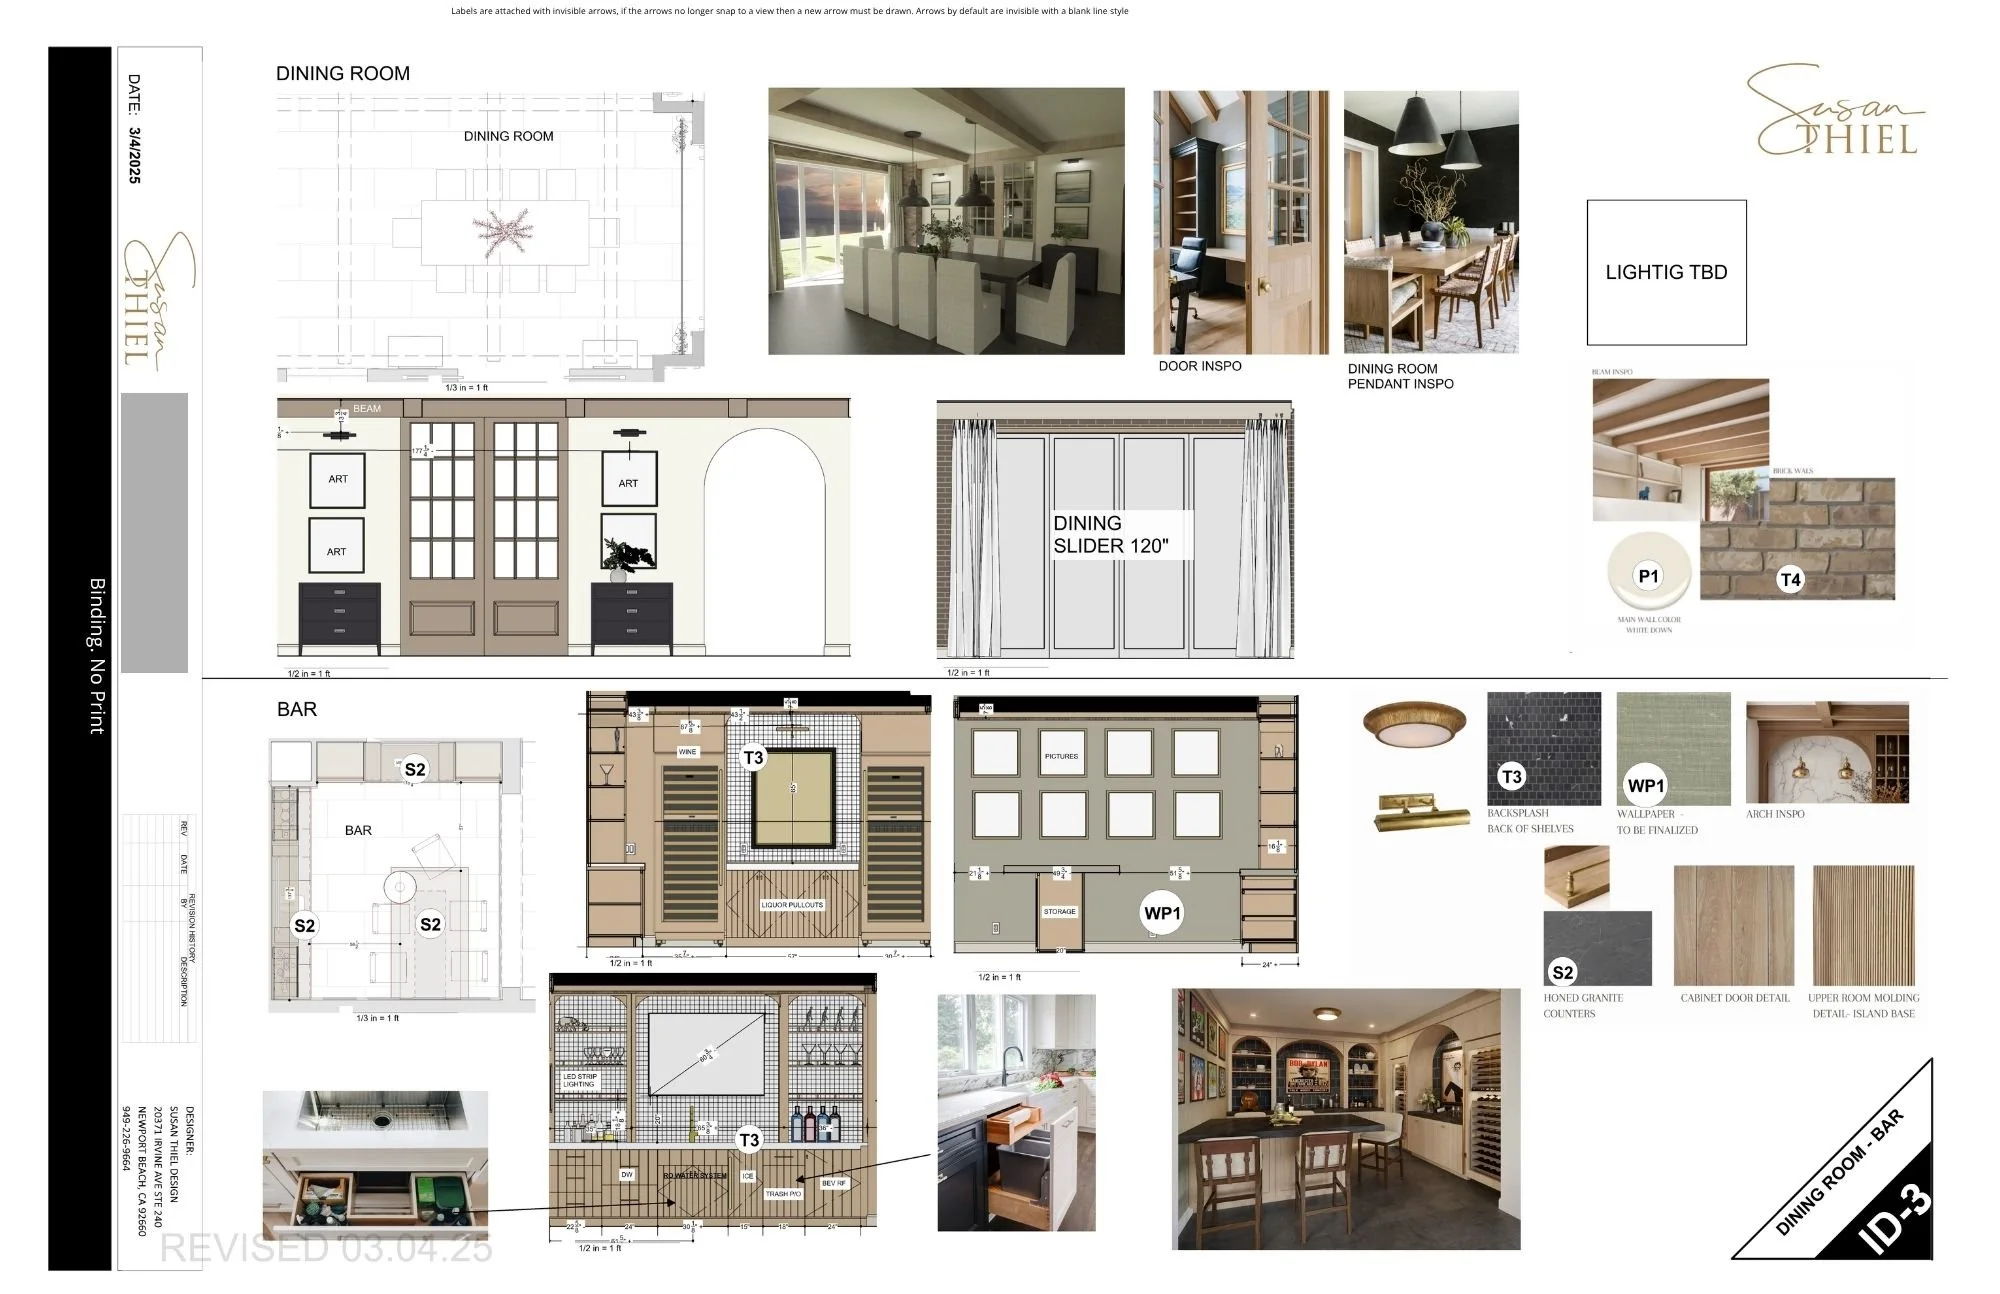The width and height of the screenshot is (2000, 1294).
Task: Click the ID-3 sheet number
Action: click(x=1895, y=1218)
